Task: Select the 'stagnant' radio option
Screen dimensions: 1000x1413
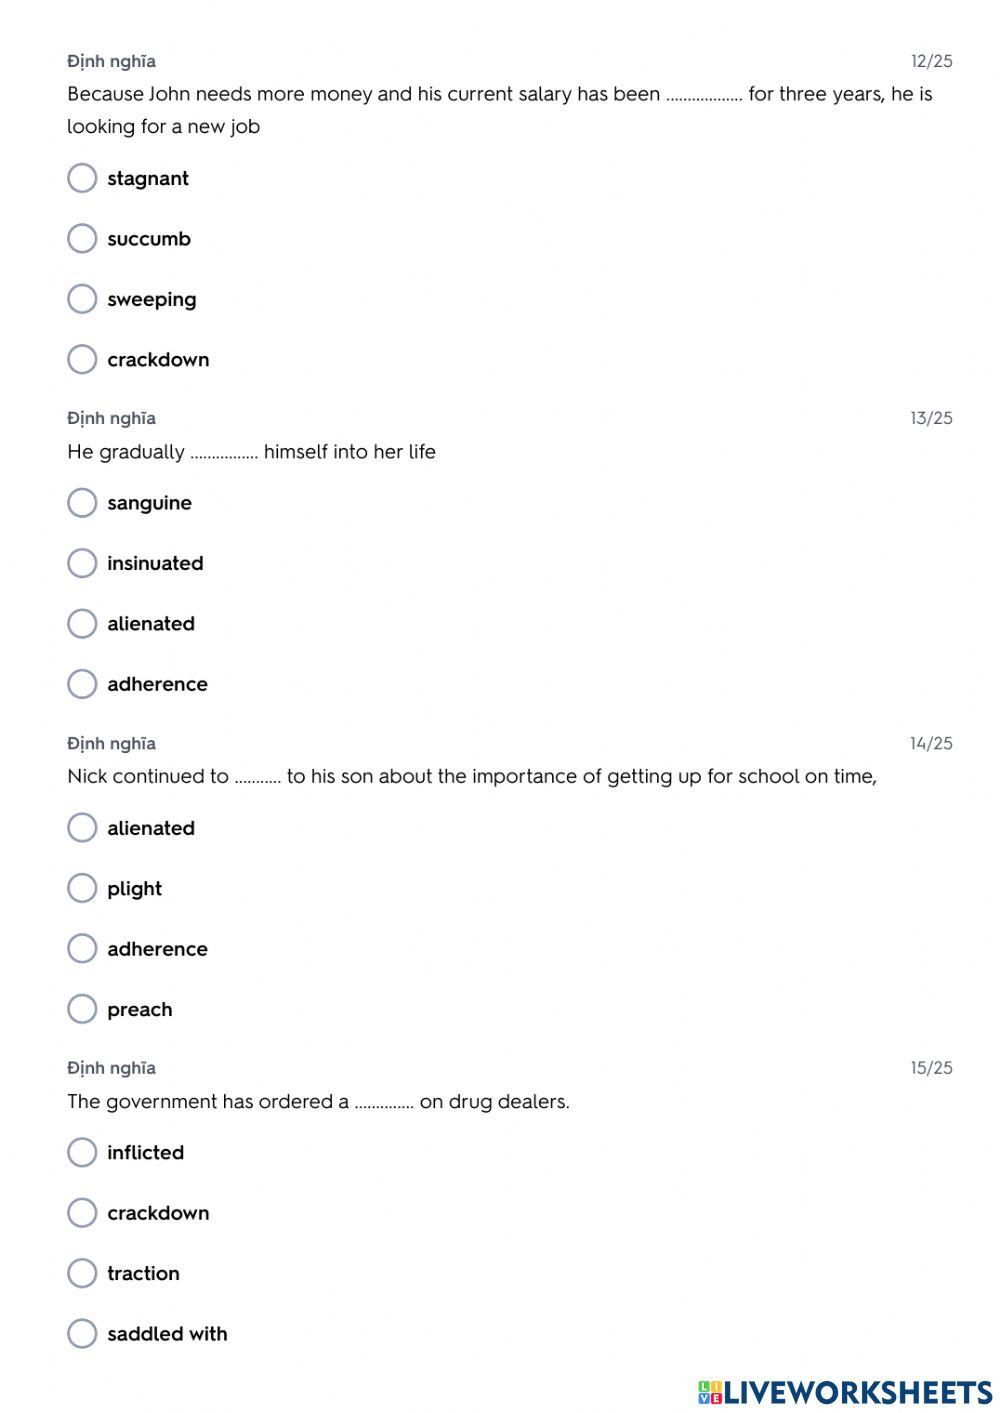Action: (82, 178)
